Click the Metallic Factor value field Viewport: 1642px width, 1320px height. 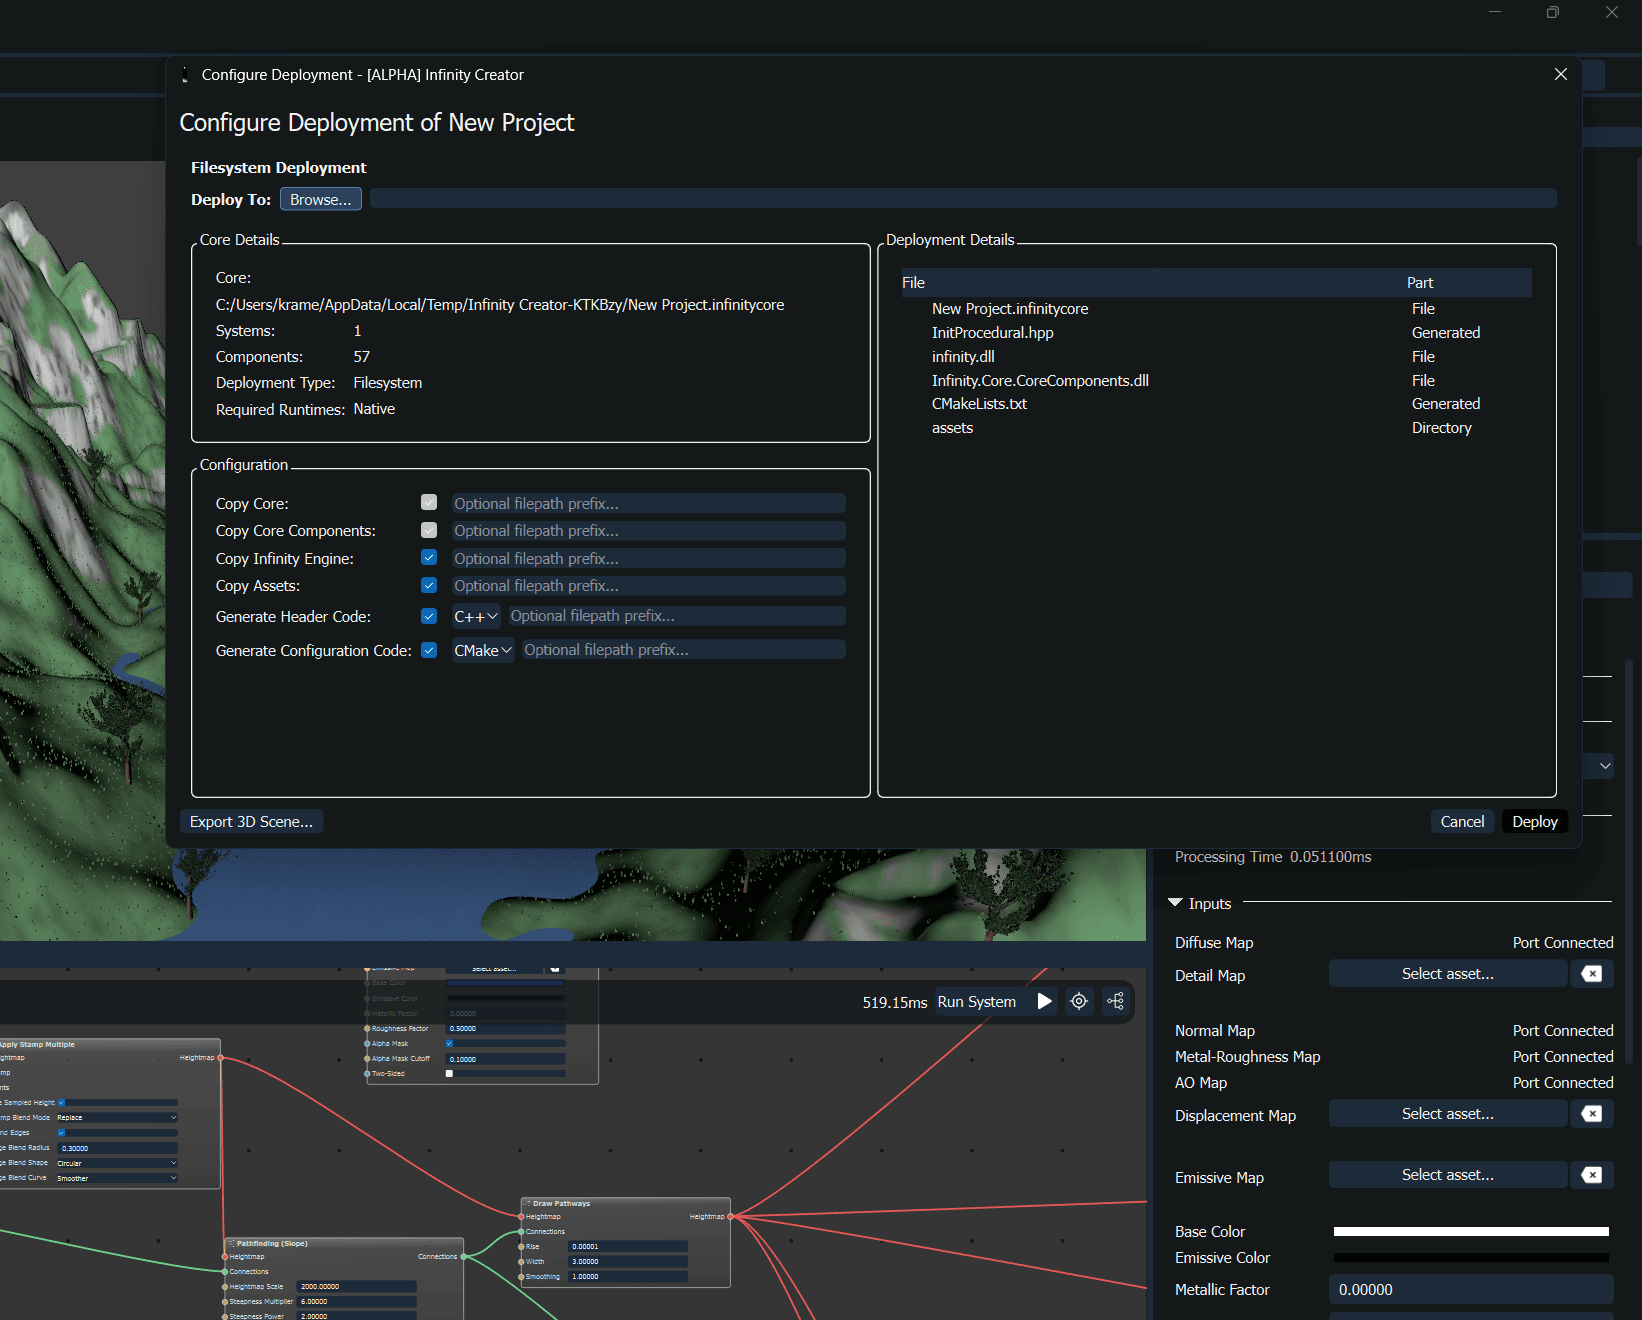(x=1470, y=1290)
